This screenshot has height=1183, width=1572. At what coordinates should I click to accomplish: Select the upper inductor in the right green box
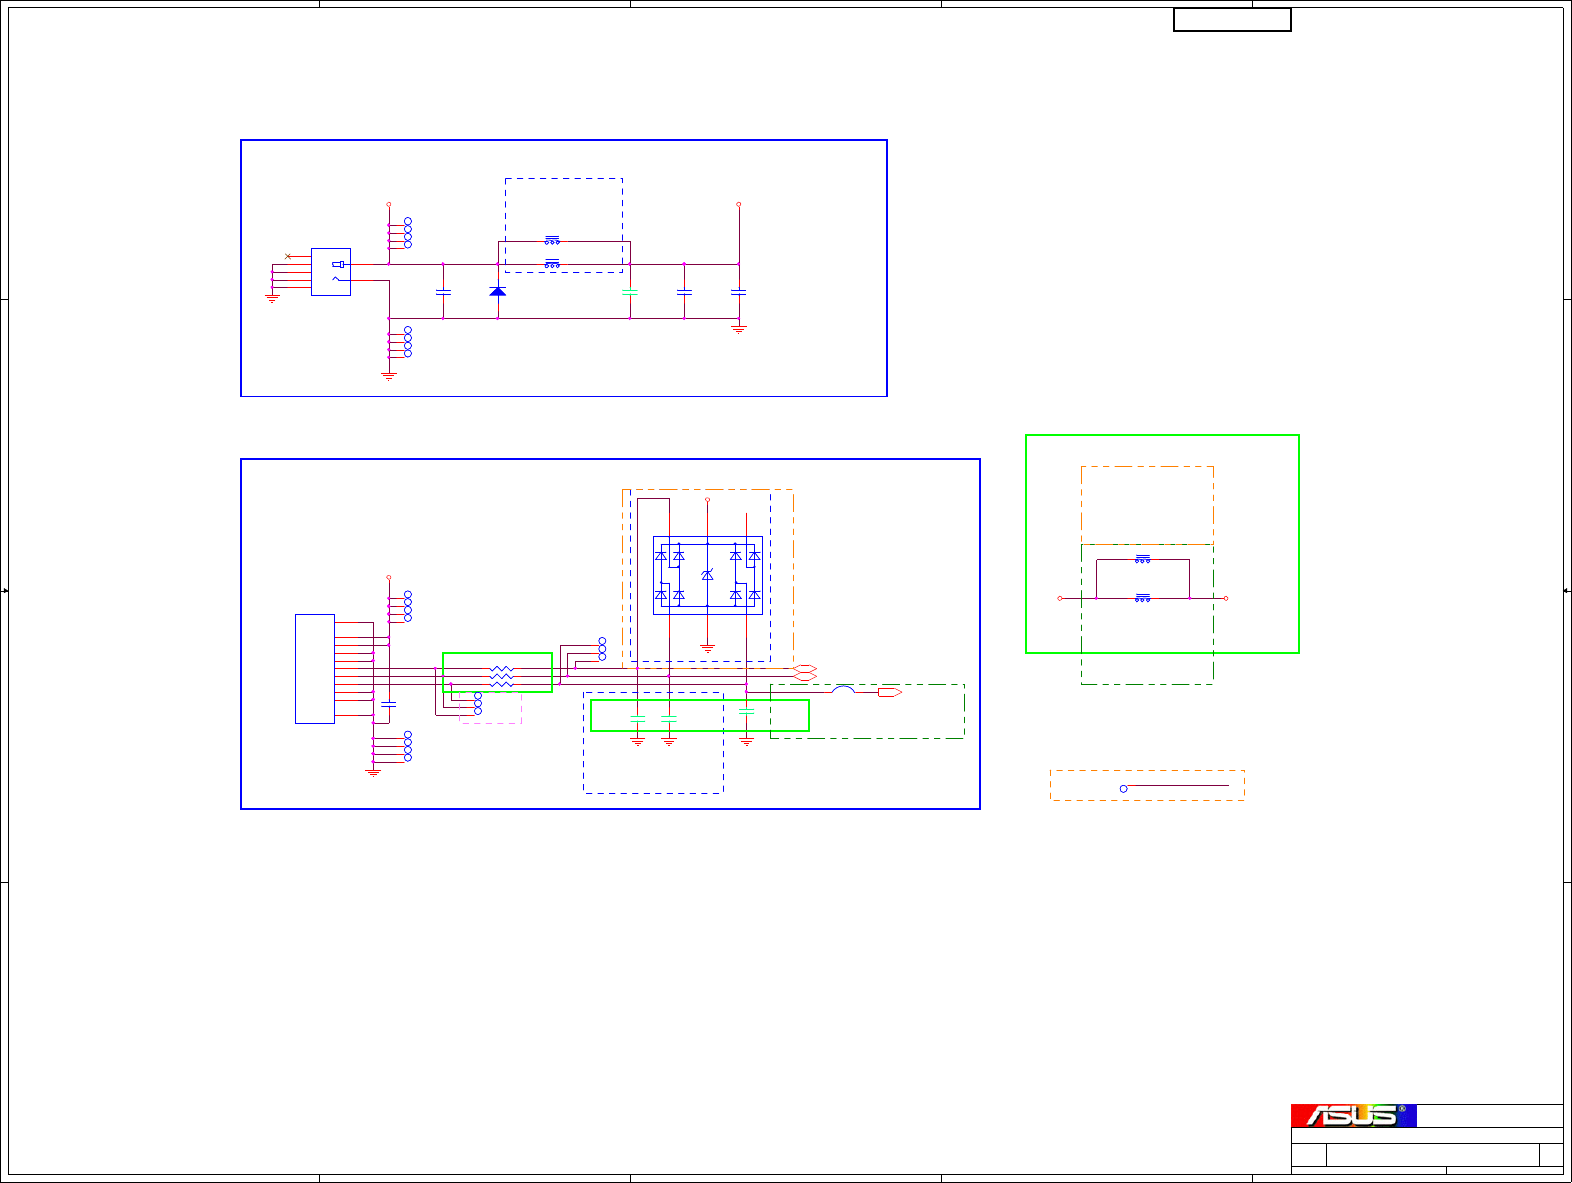pyautogui.click(x=1142, y=560)
